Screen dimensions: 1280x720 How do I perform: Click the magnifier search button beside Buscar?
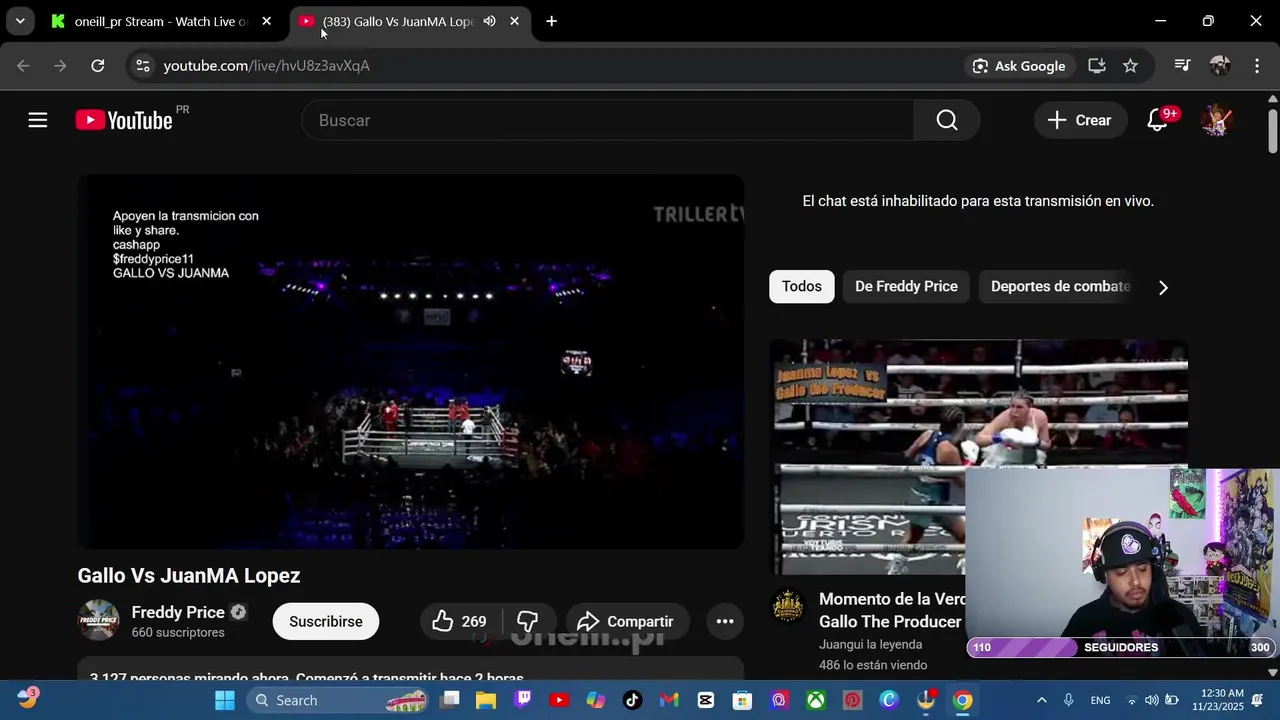(x=946, y=120)
